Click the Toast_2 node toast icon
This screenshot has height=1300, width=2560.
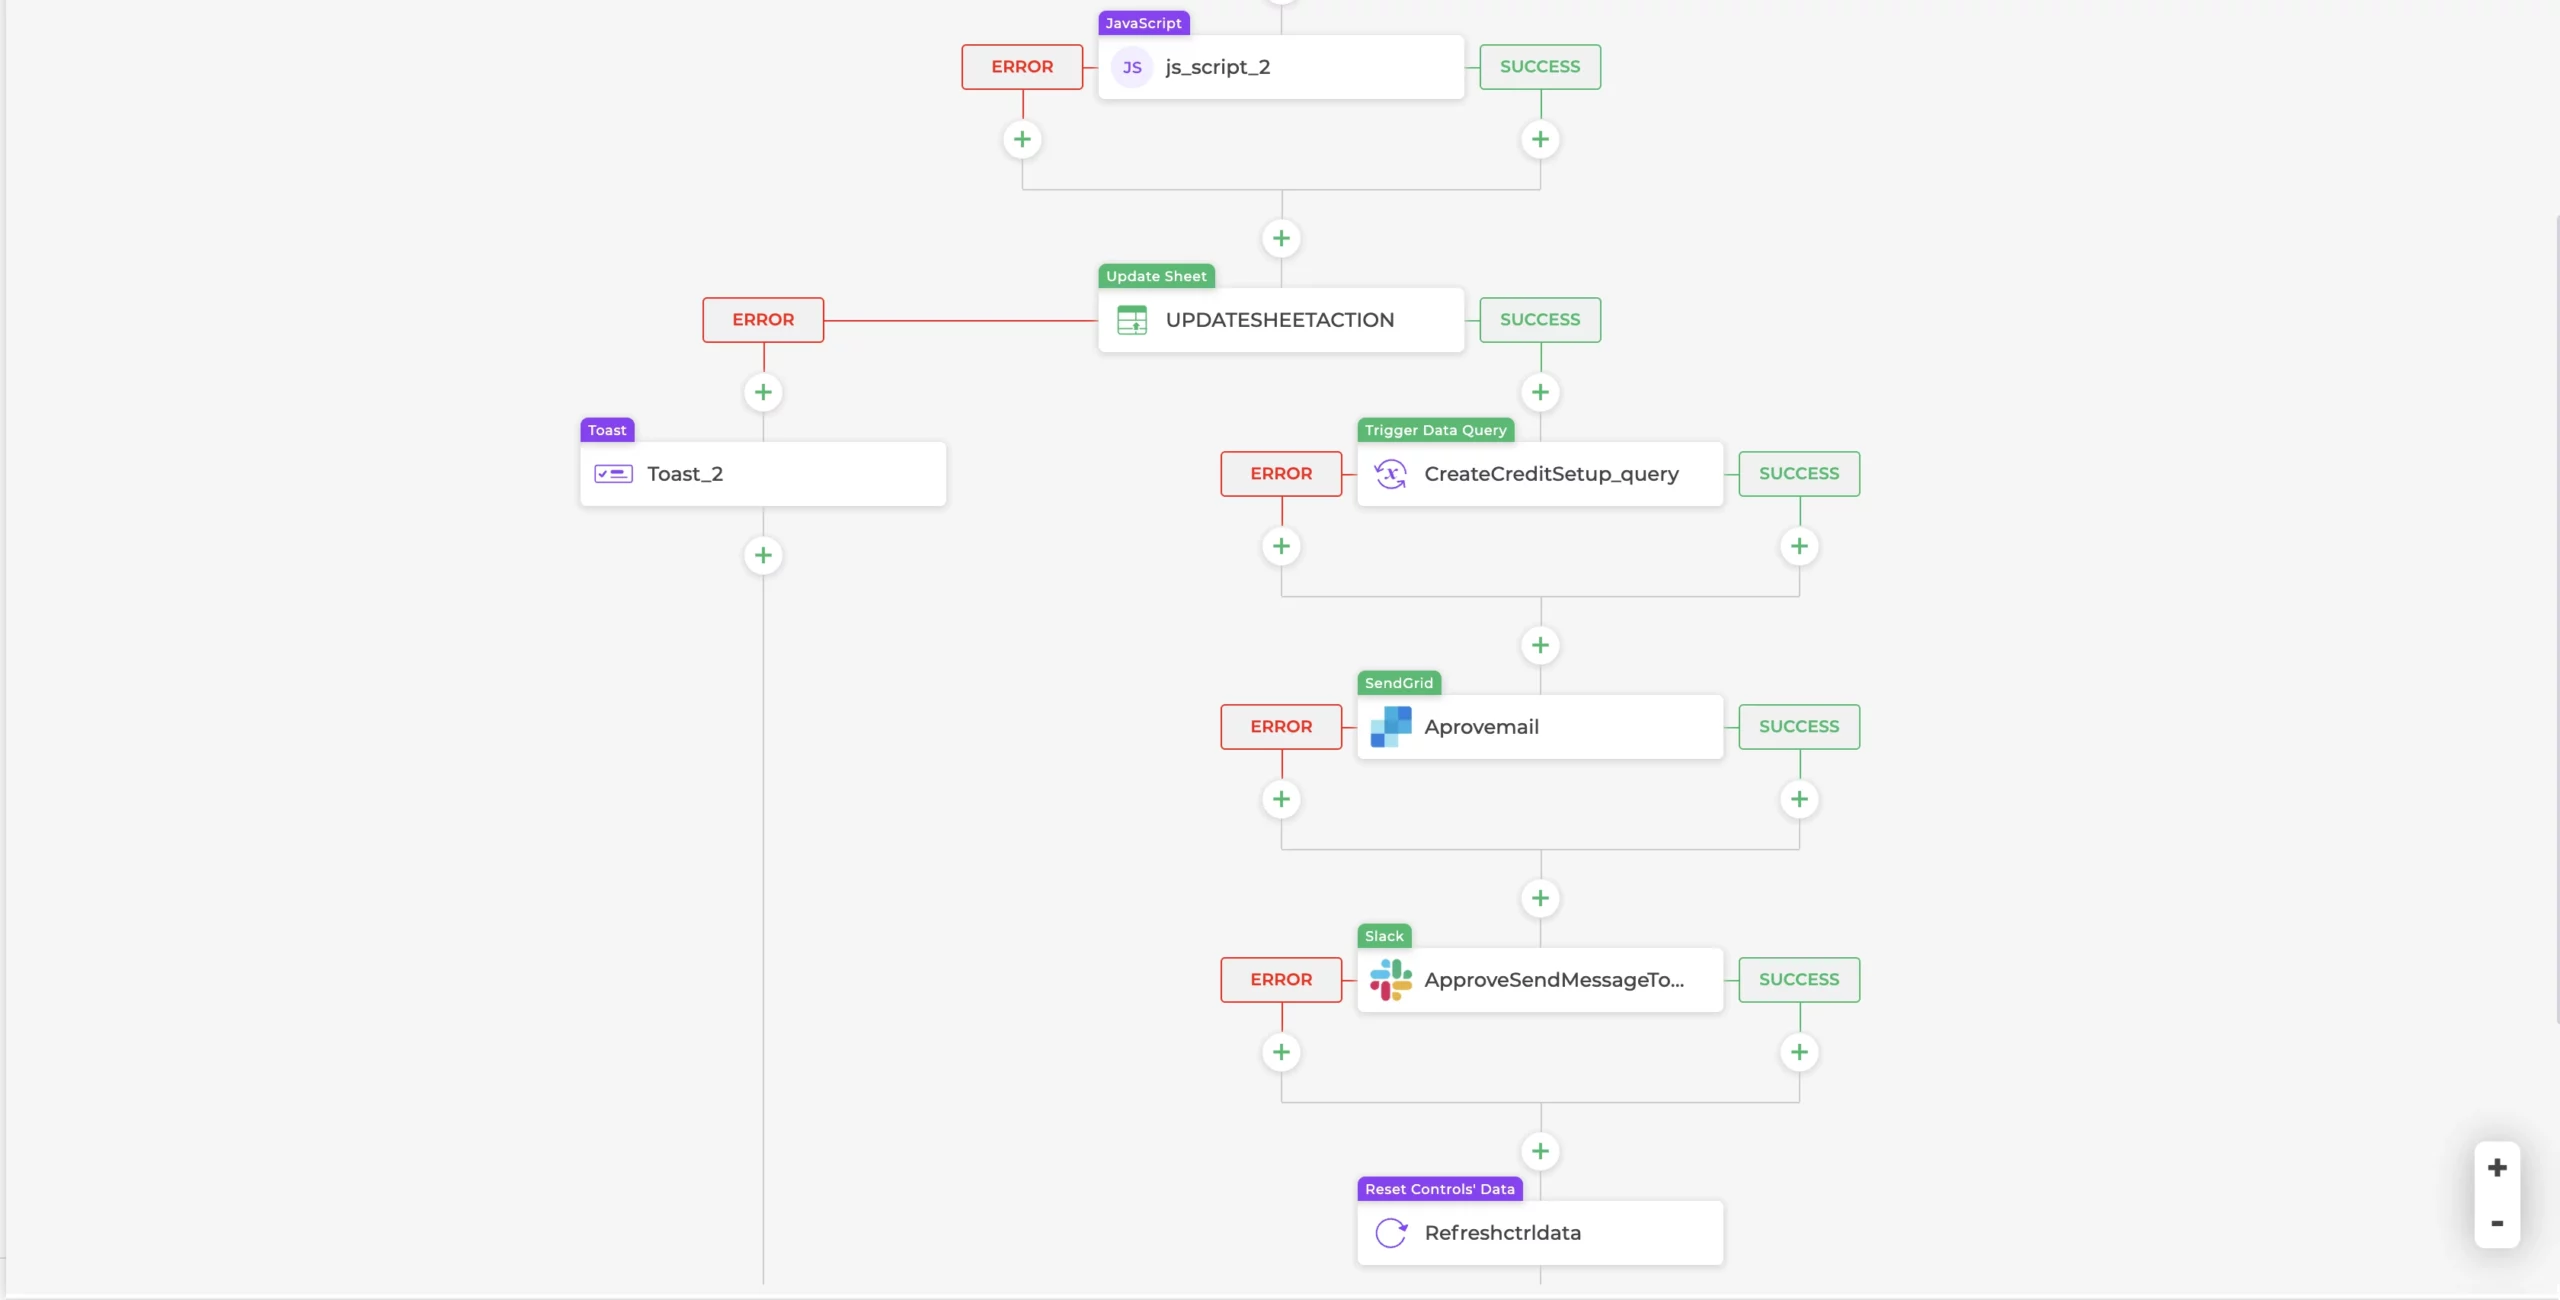coord(613,474)
